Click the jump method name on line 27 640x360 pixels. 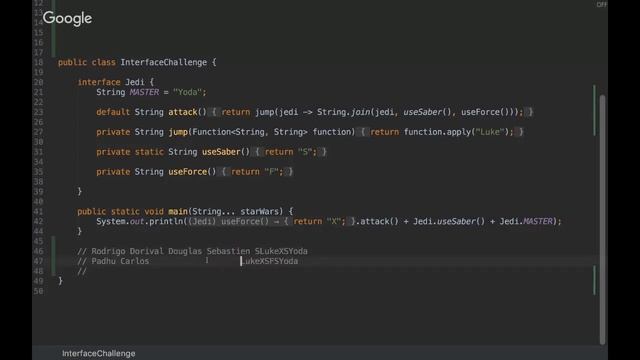click(178, 132)
